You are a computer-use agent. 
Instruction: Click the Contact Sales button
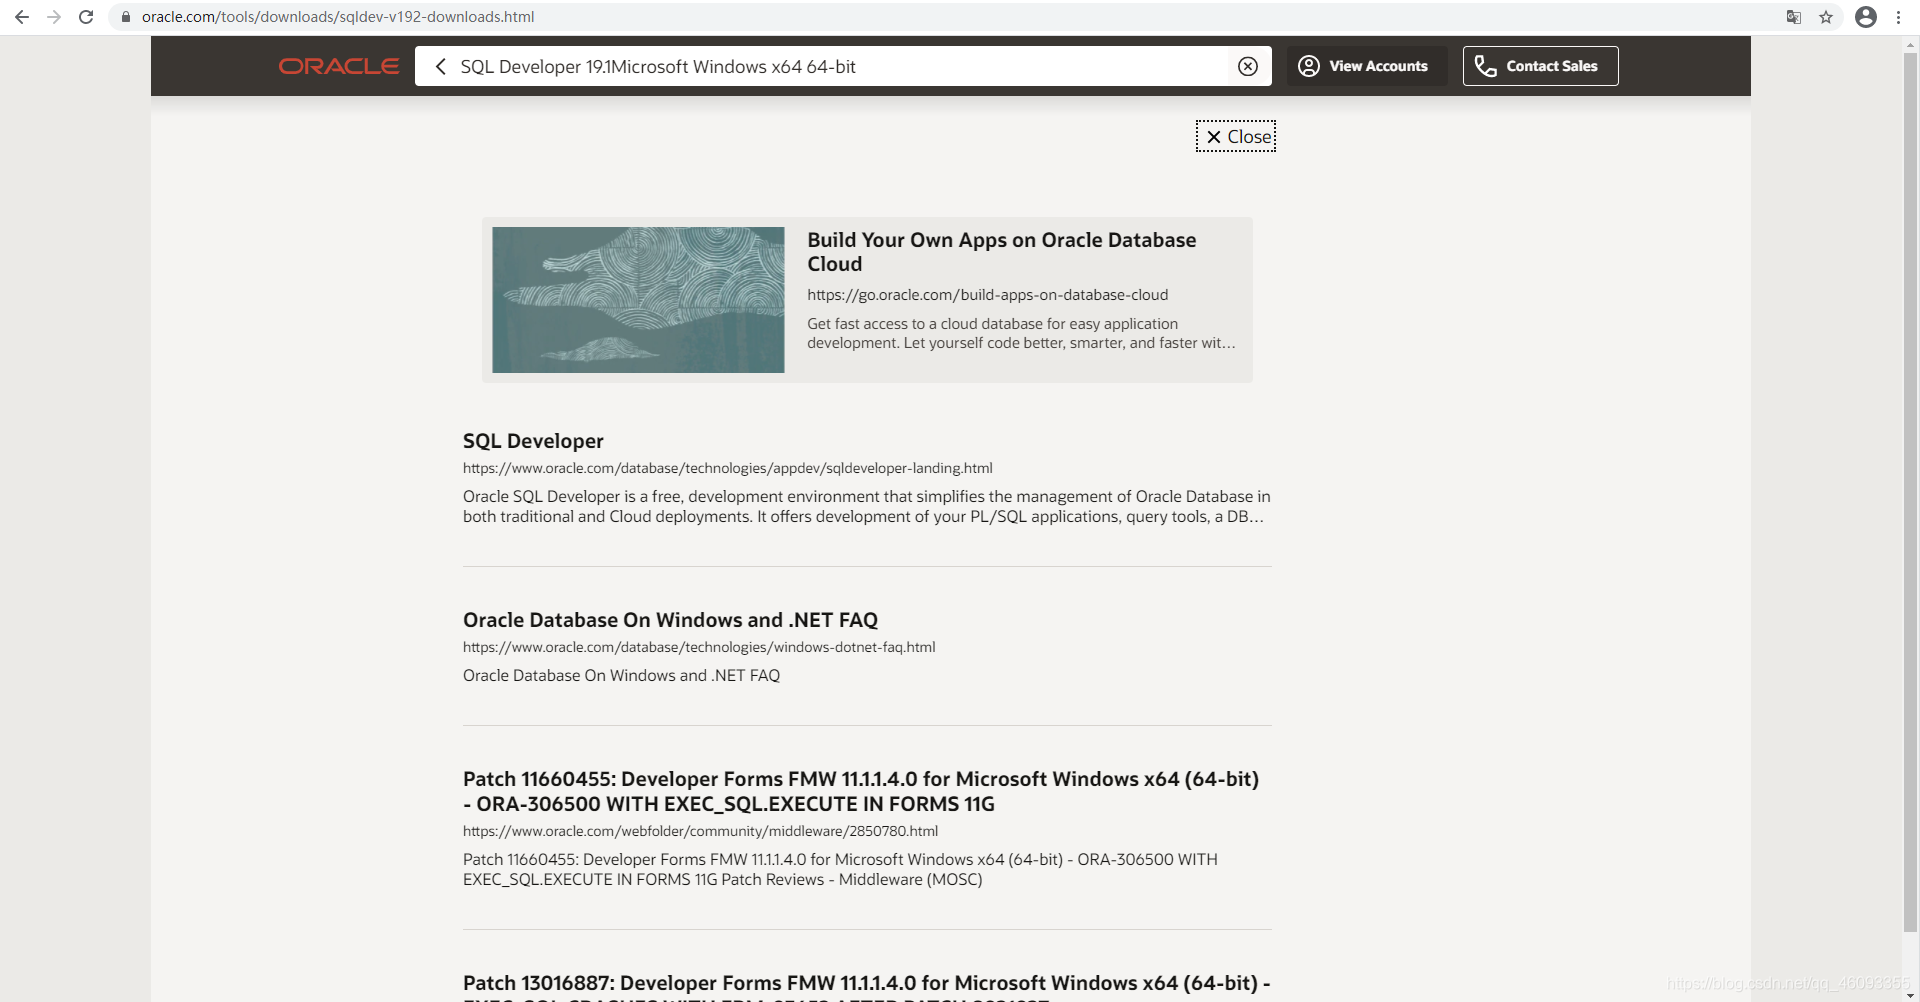tap(1540, 66)
